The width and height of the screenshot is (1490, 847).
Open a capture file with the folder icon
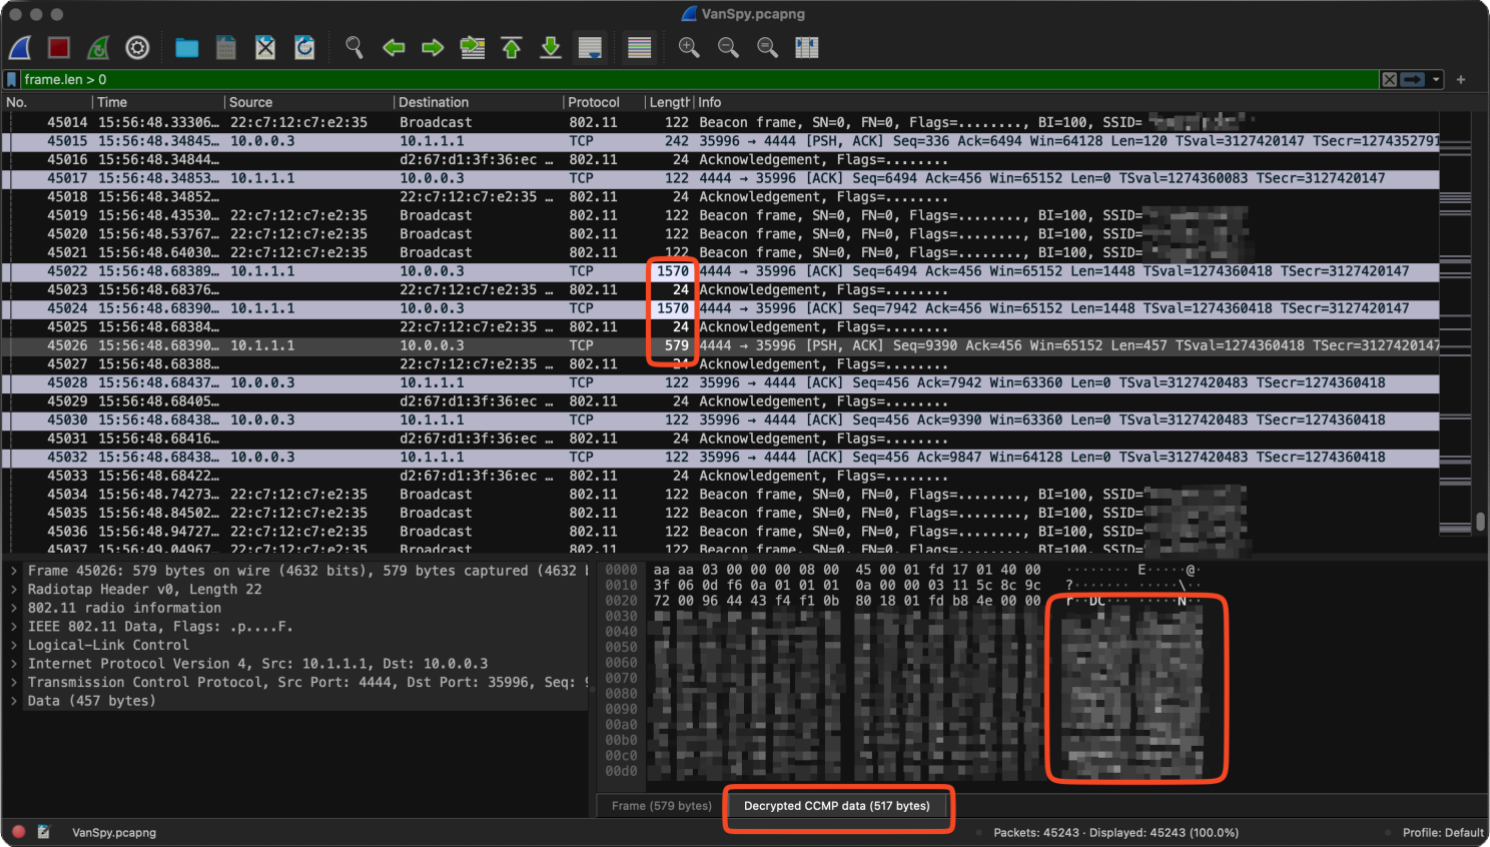coord(187,47)
